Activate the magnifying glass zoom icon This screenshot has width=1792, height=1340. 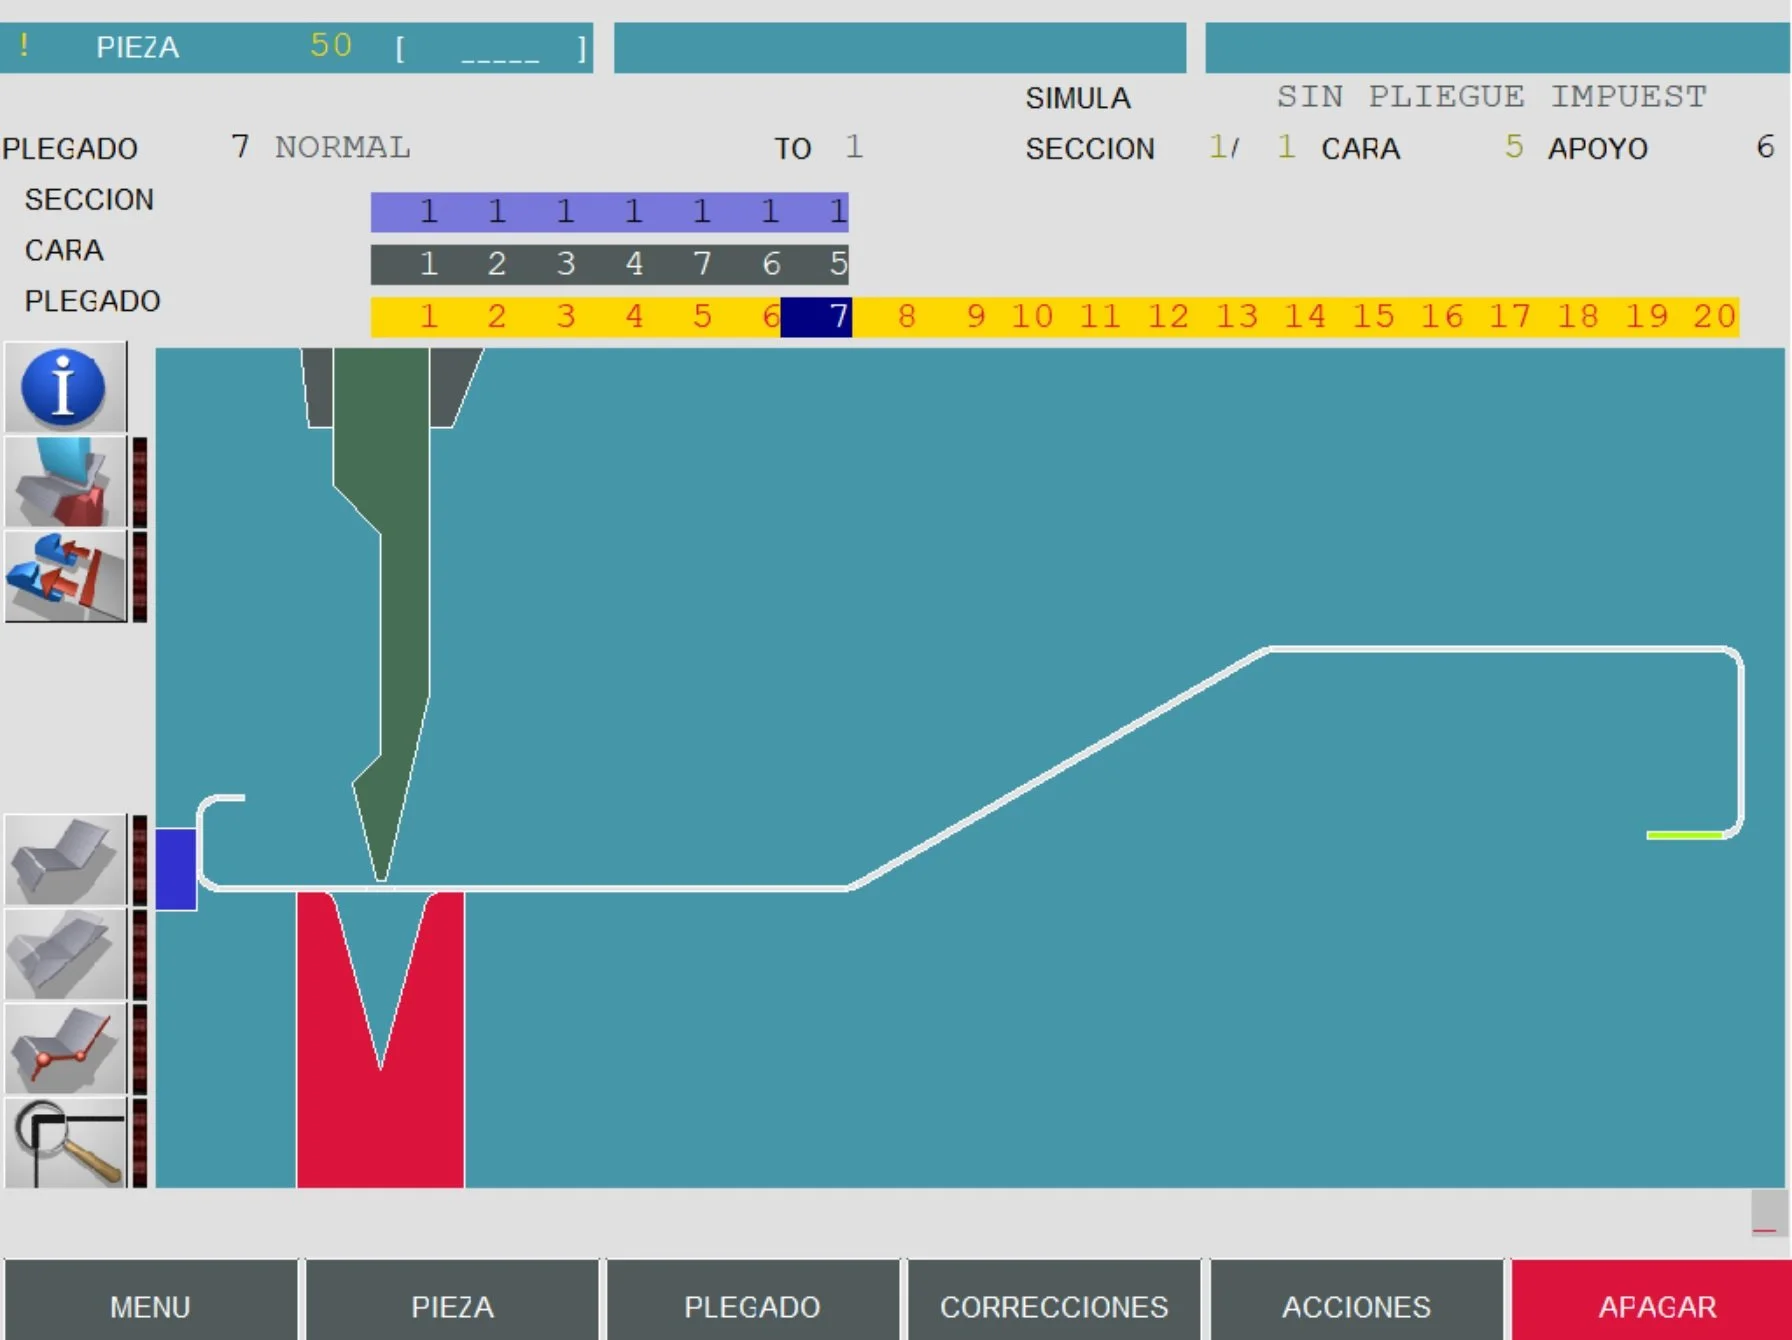click(65, 1143)
